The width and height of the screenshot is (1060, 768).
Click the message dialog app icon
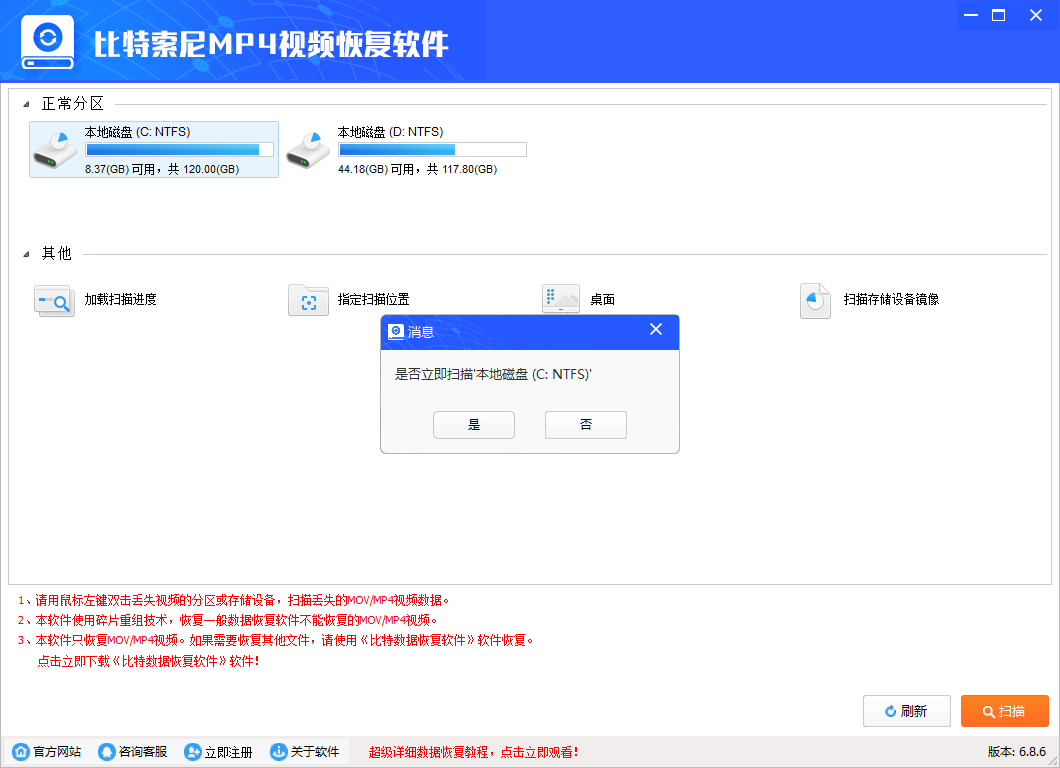click(x=395, y=331)
